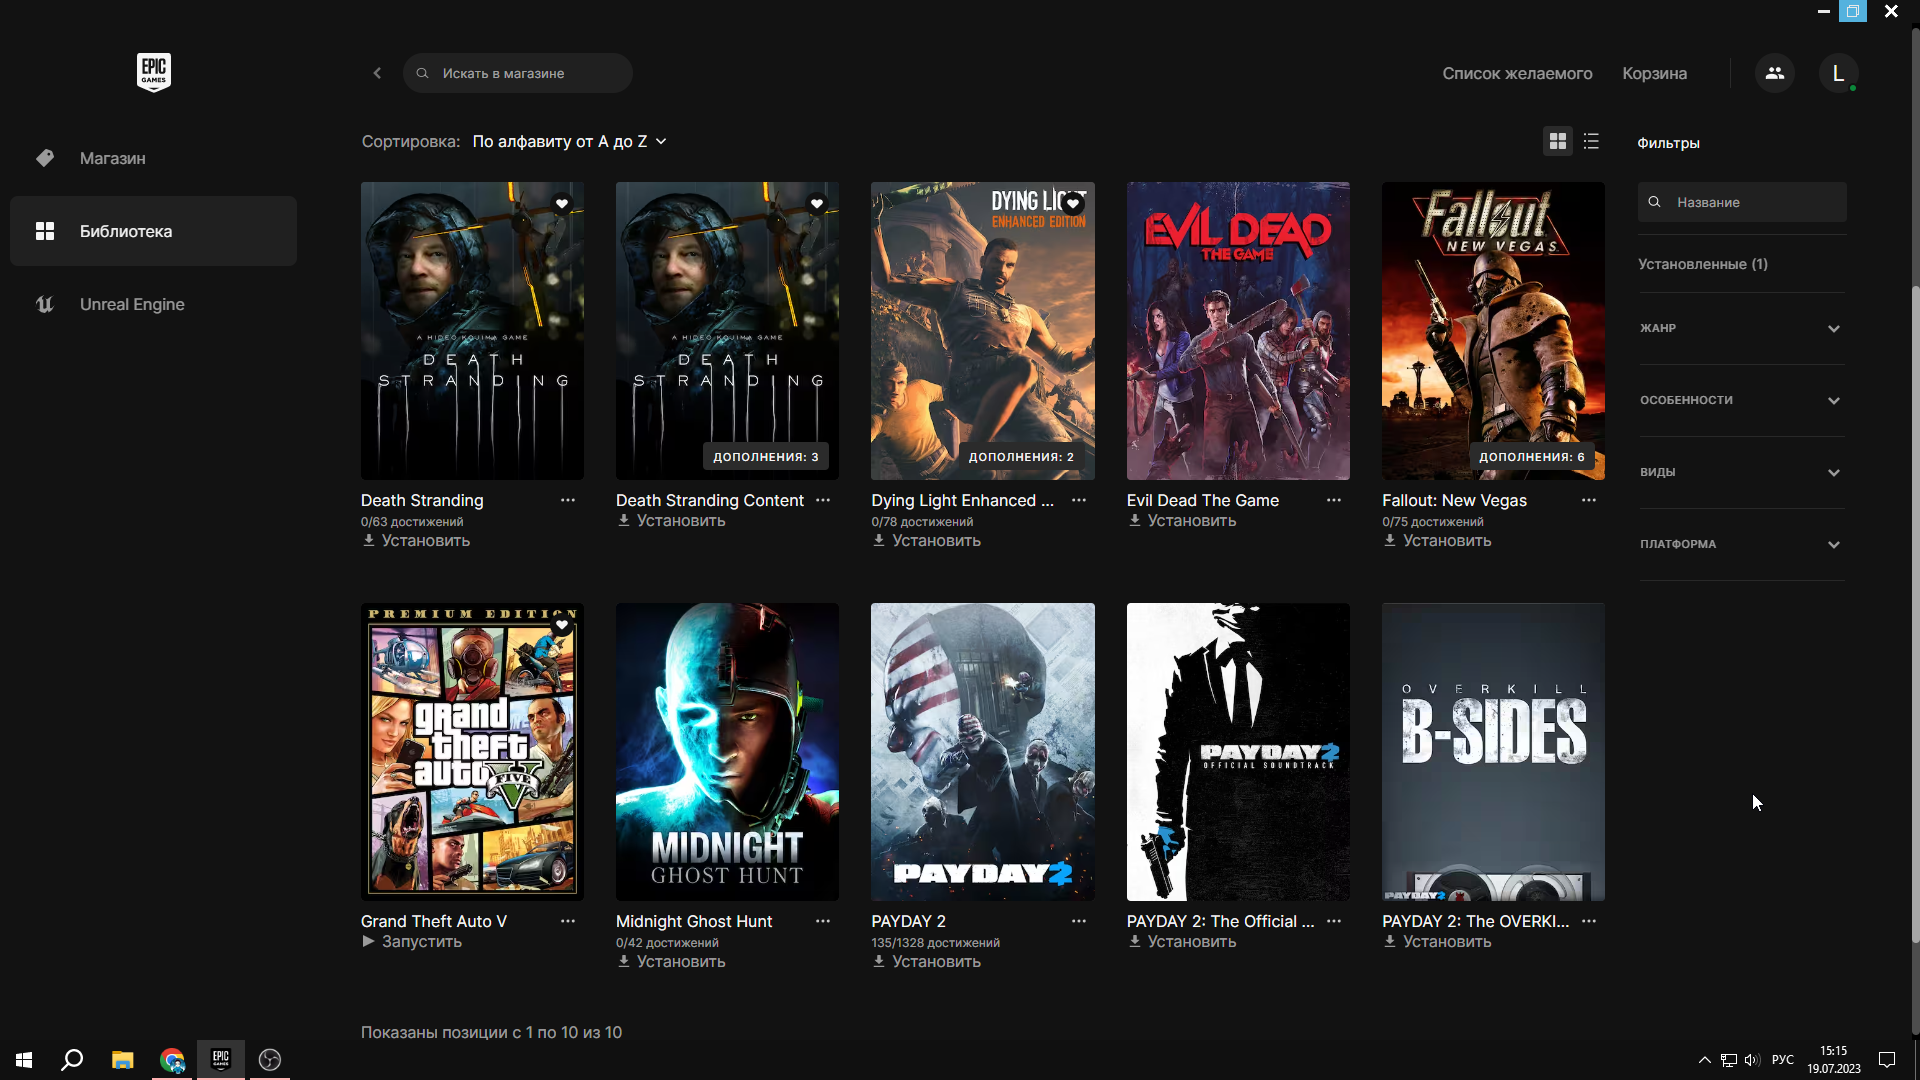Expand the ВИДЫ filter section
The height and width of the screenshot is (1080, 1920).
click(1741, 472)
